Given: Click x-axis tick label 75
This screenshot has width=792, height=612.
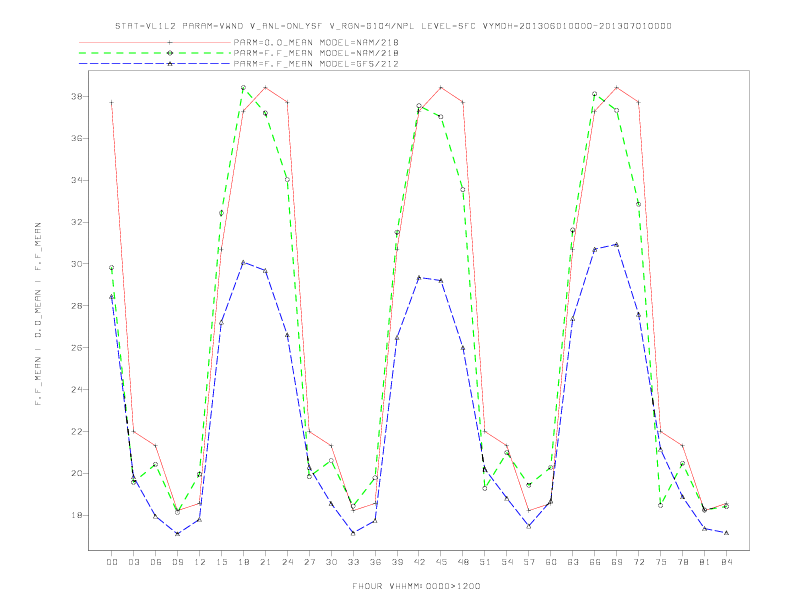Looking at the screenshot, I should point(661,562).
